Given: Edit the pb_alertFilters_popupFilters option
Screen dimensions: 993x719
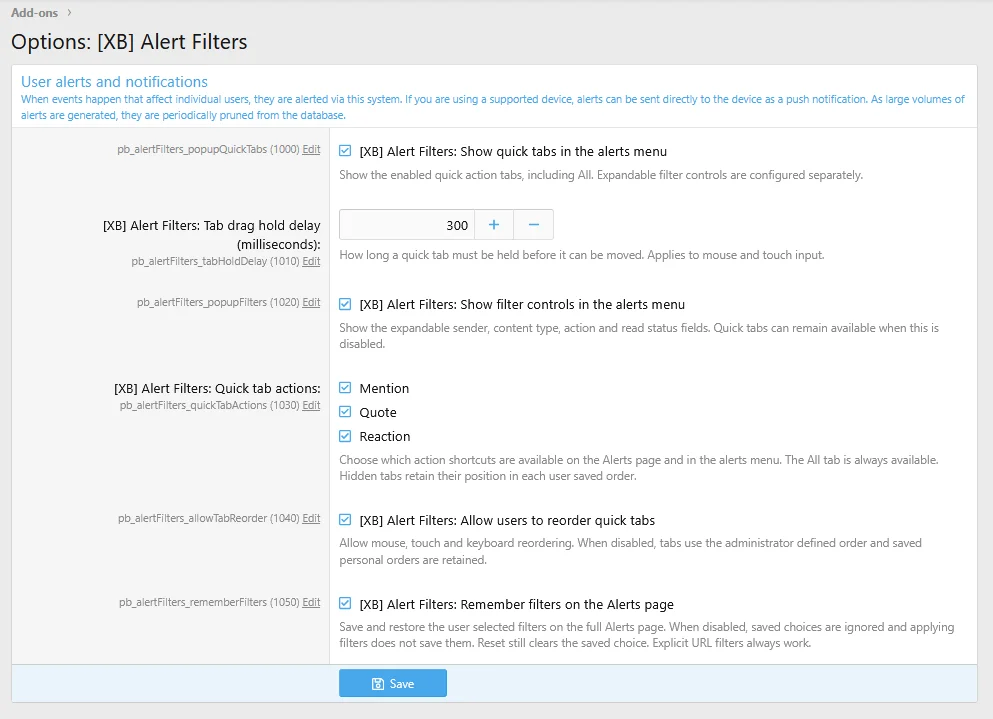Looking at the screenshot, I should tap(311, 303).
